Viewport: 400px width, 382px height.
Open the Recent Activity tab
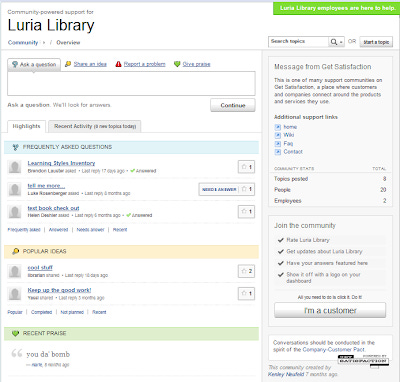(x=95, y=126)
